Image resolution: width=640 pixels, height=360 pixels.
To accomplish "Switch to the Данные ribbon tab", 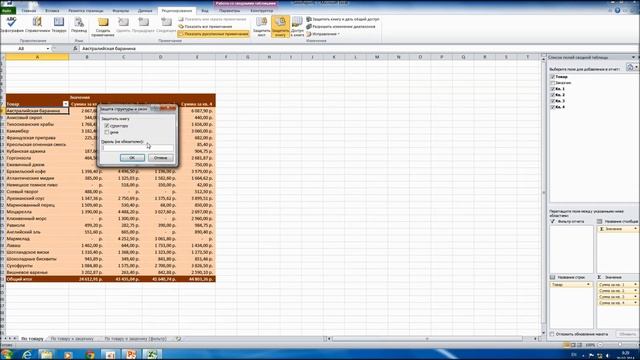I will 145,11.
